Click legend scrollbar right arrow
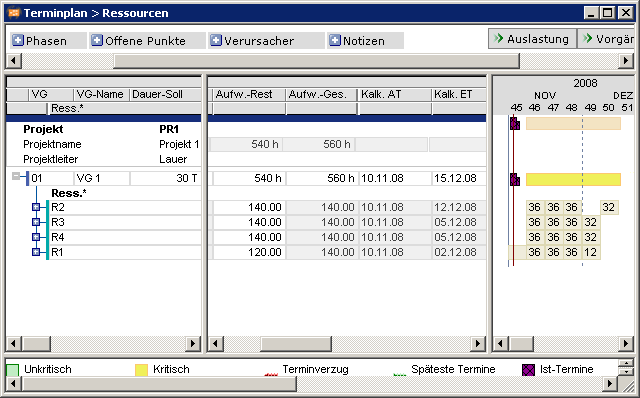 [609, 384]
